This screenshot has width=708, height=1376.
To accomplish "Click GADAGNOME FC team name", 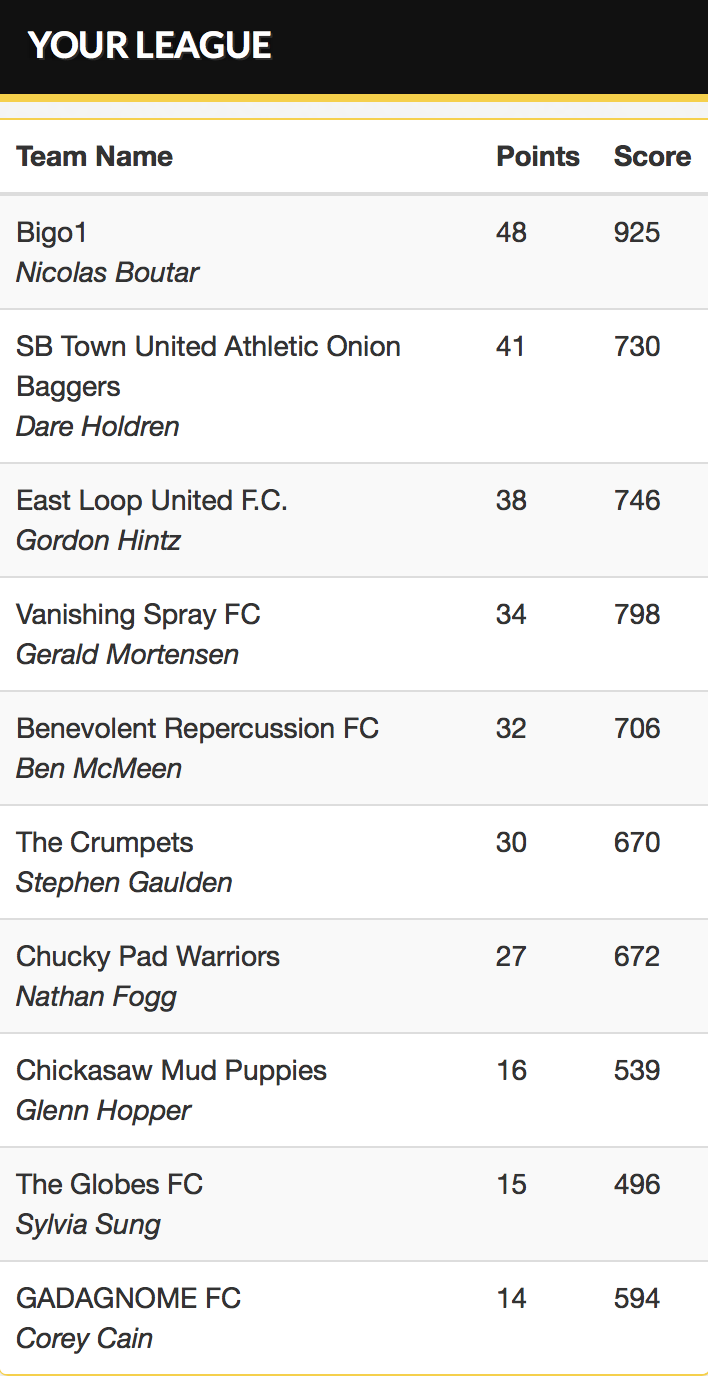I will point(128,1298).
